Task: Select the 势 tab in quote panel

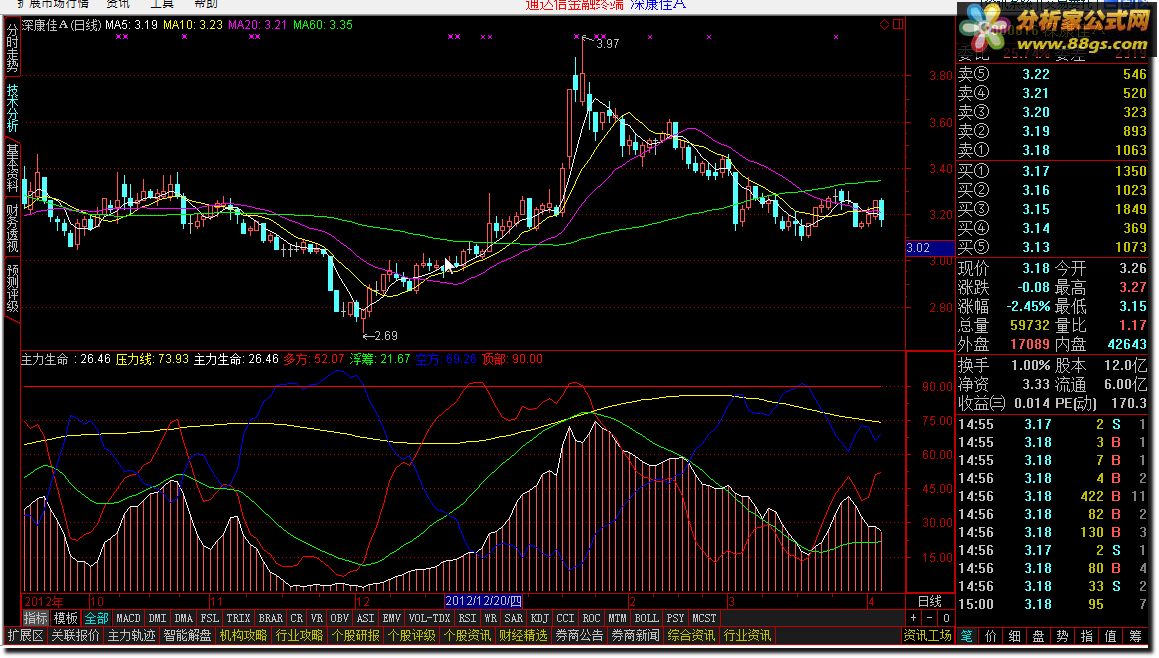Action: pos(1063,636)
